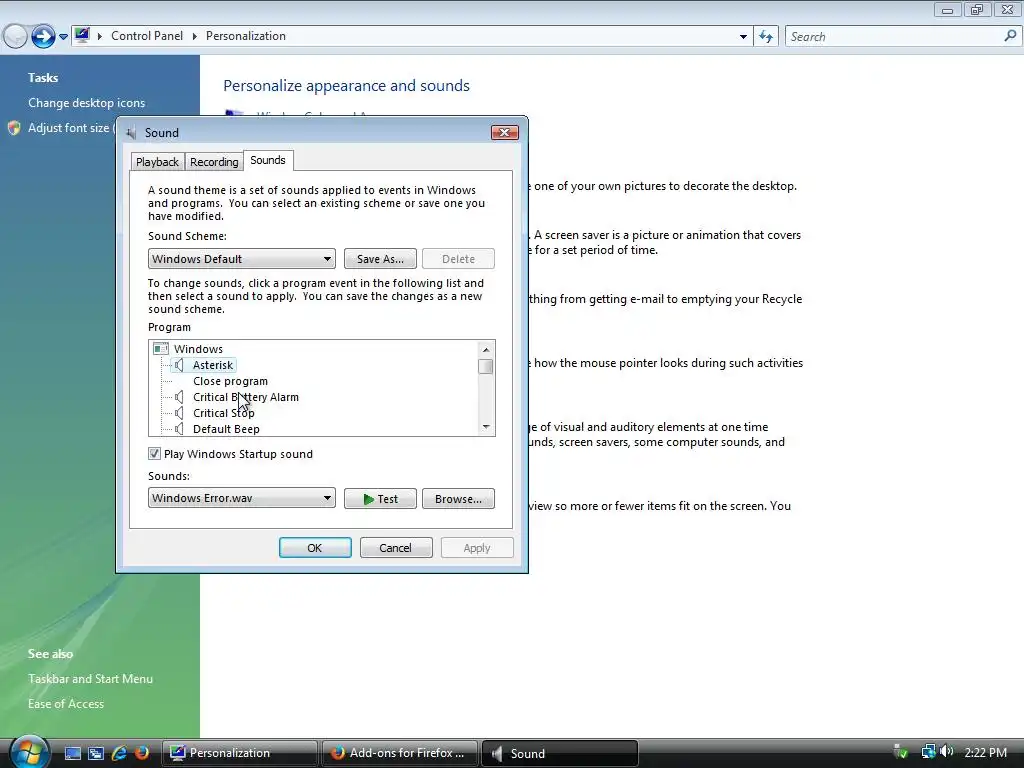Click the green safely remove hardware tray icon

901,752
